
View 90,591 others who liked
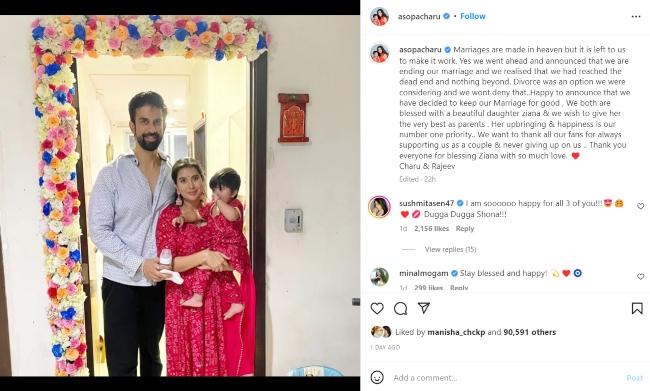click(x=529, y=332)
